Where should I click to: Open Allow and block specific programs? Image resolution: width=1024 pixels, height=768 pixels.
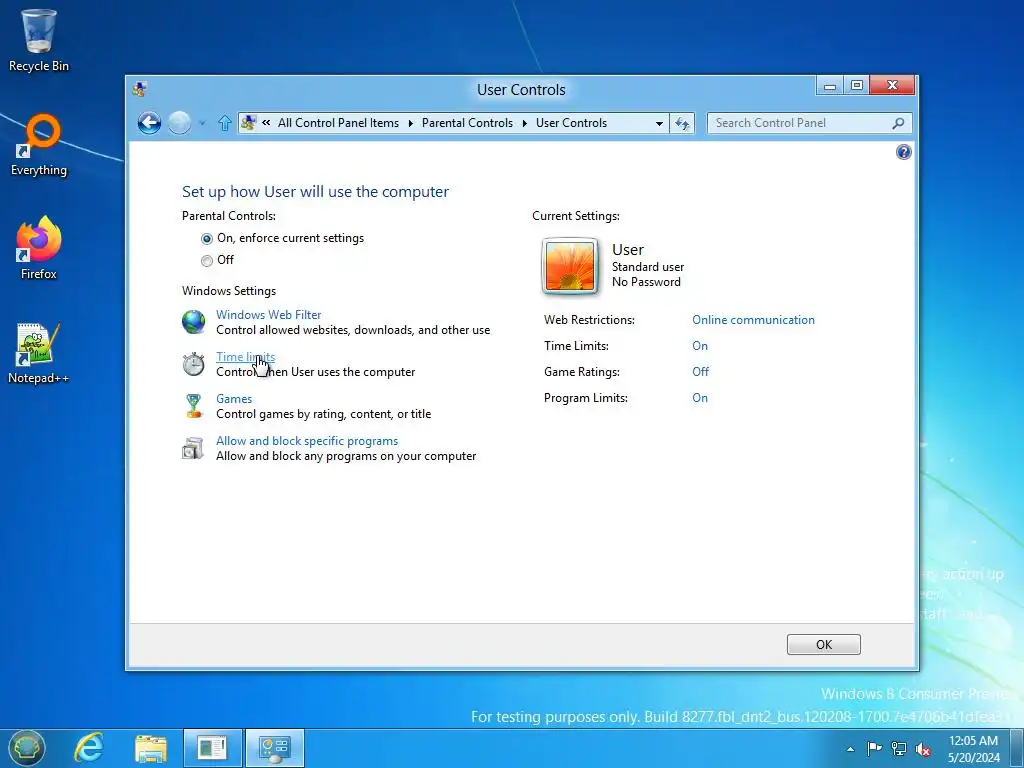[x=307, y=441]
